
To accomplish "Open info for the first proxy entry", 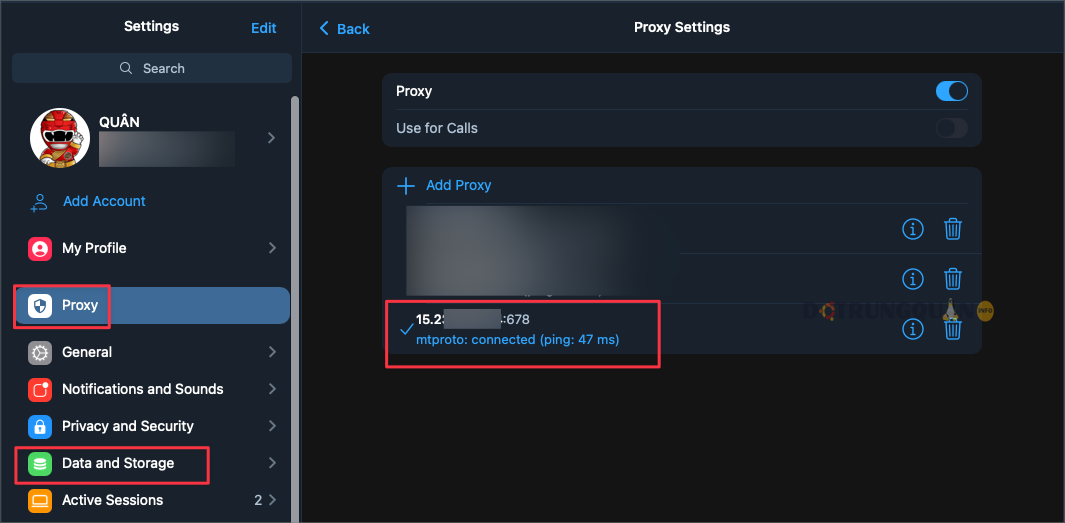I will point(913,229).
